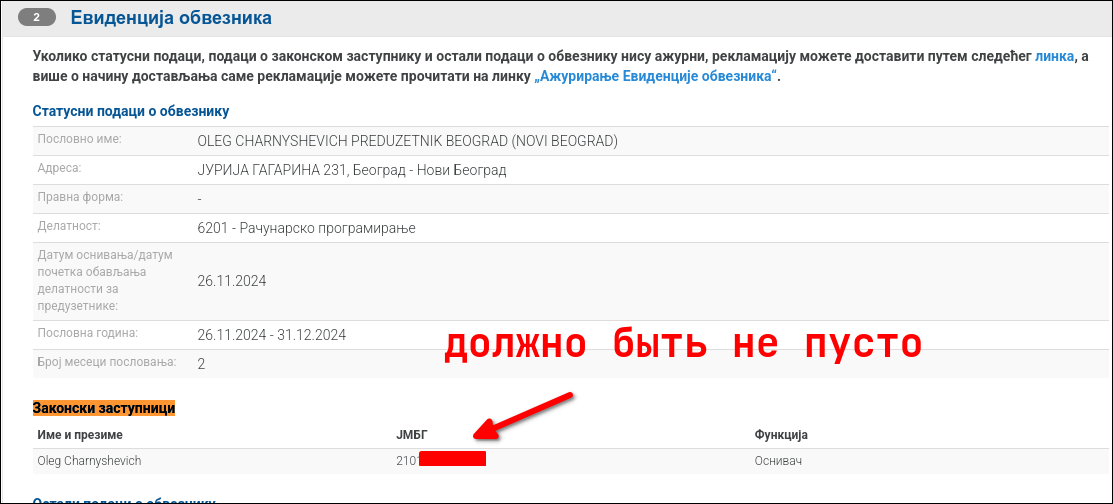Click the red redaction box over JMBG
The image size is (1113, 504).
pos(452,460)
